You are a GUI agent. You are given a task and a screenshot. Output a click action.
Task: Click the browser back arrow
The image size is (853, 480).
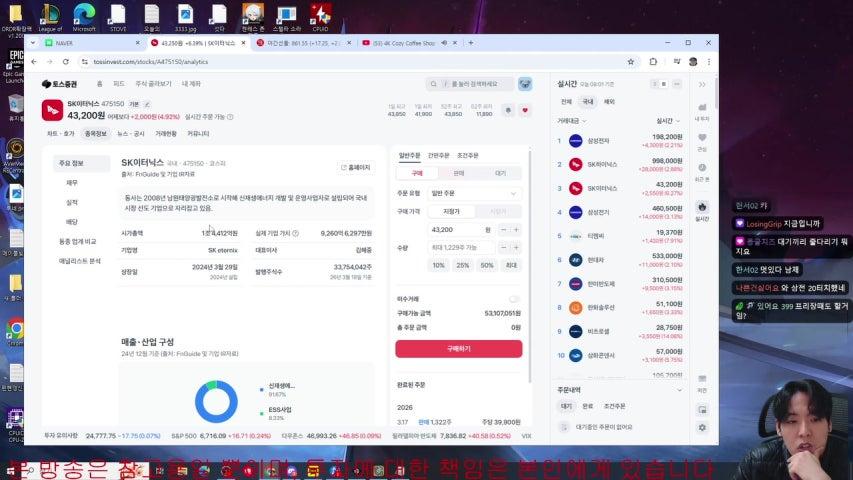point(34,62)
